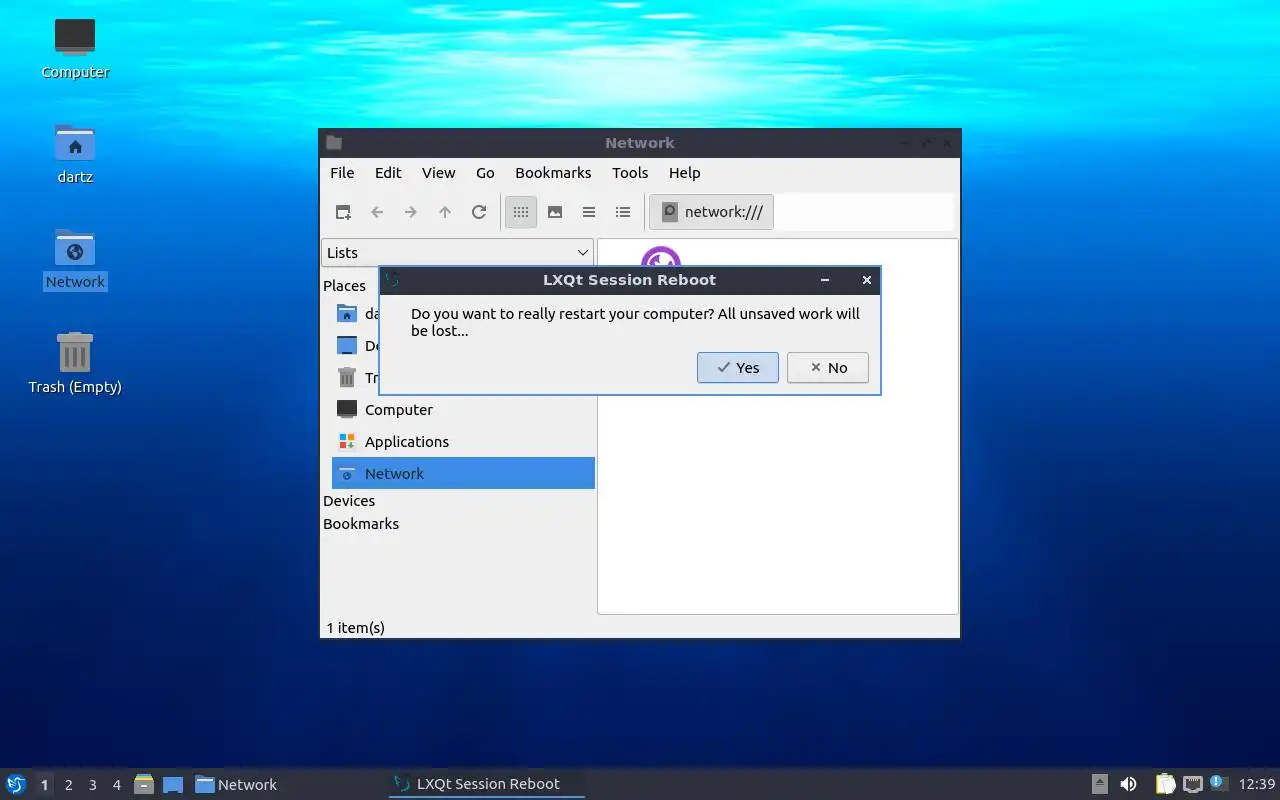Viewport: 1280px width, 800px height.
Task: Switch to Compact View mode
Action: (x=589, y=212)
